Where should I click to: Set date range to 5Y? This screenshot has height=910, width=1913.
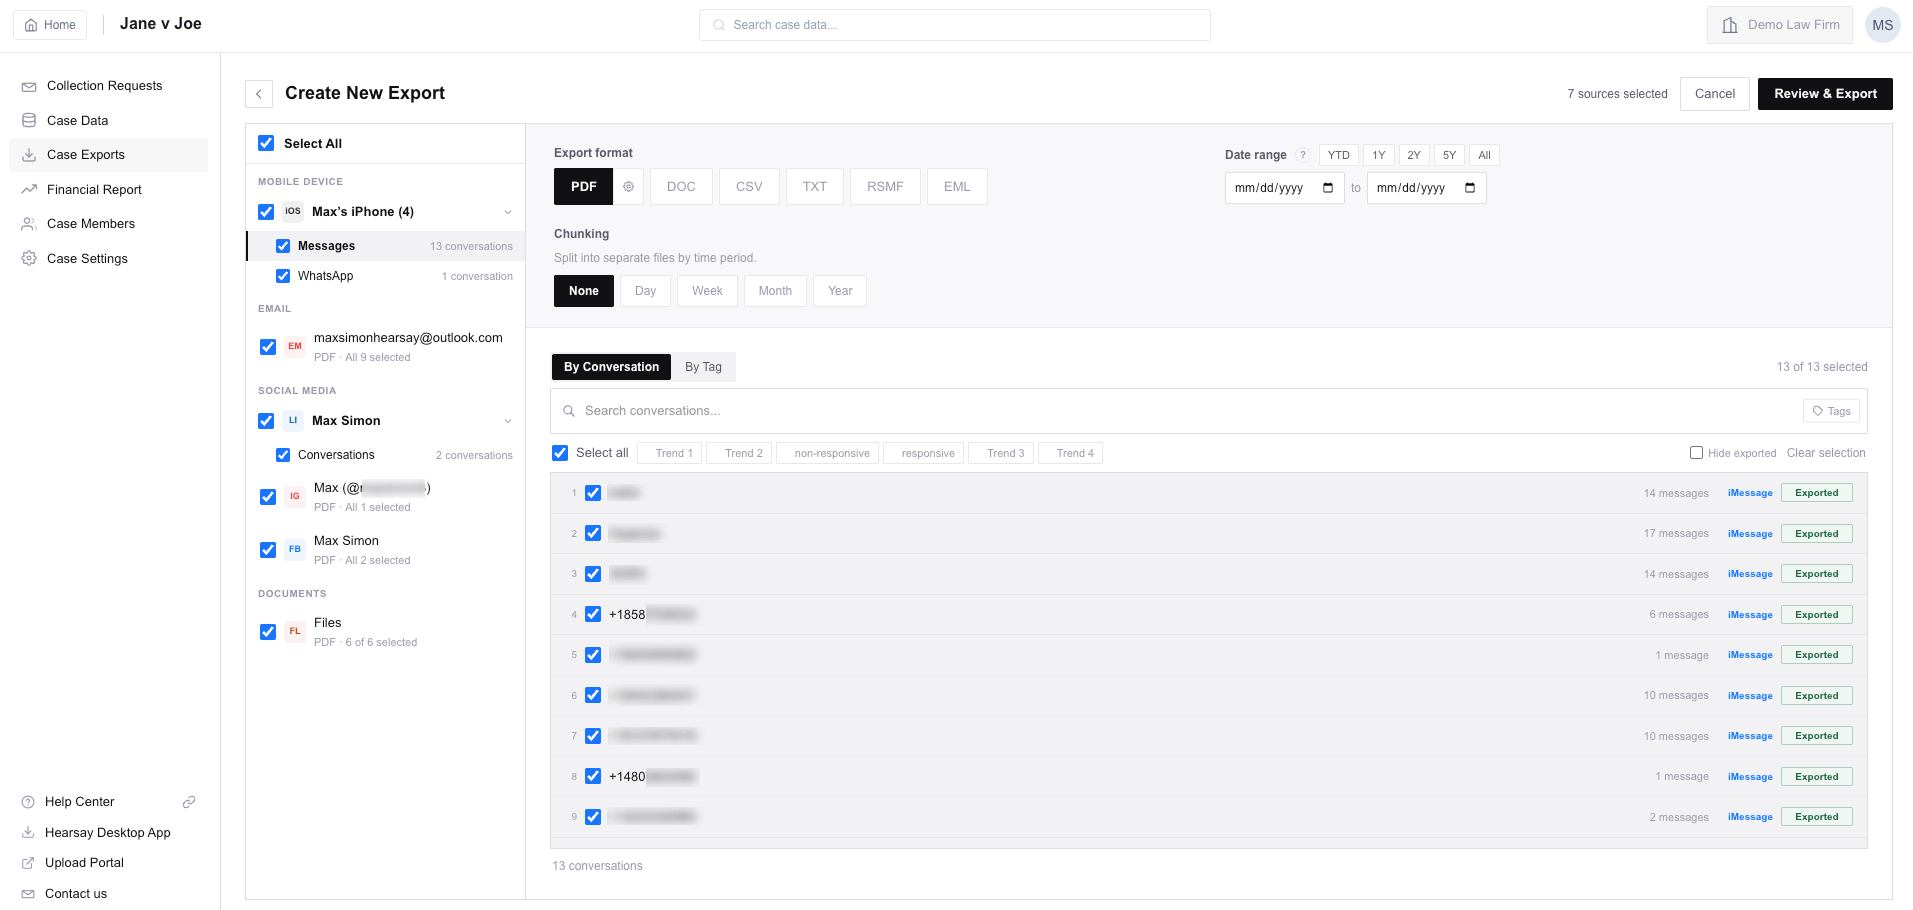click(x=1449, y=155)
